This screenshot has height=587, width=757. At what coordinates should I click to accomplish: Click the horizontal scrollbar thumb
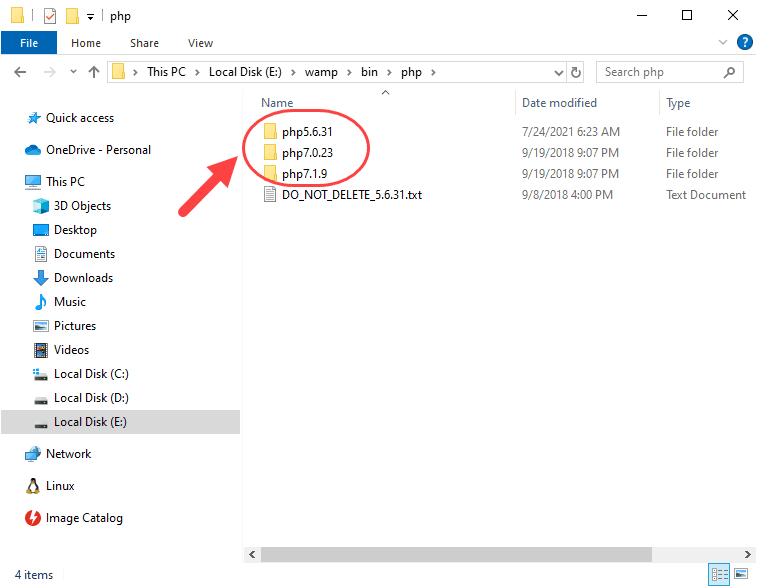pos(456,554)
